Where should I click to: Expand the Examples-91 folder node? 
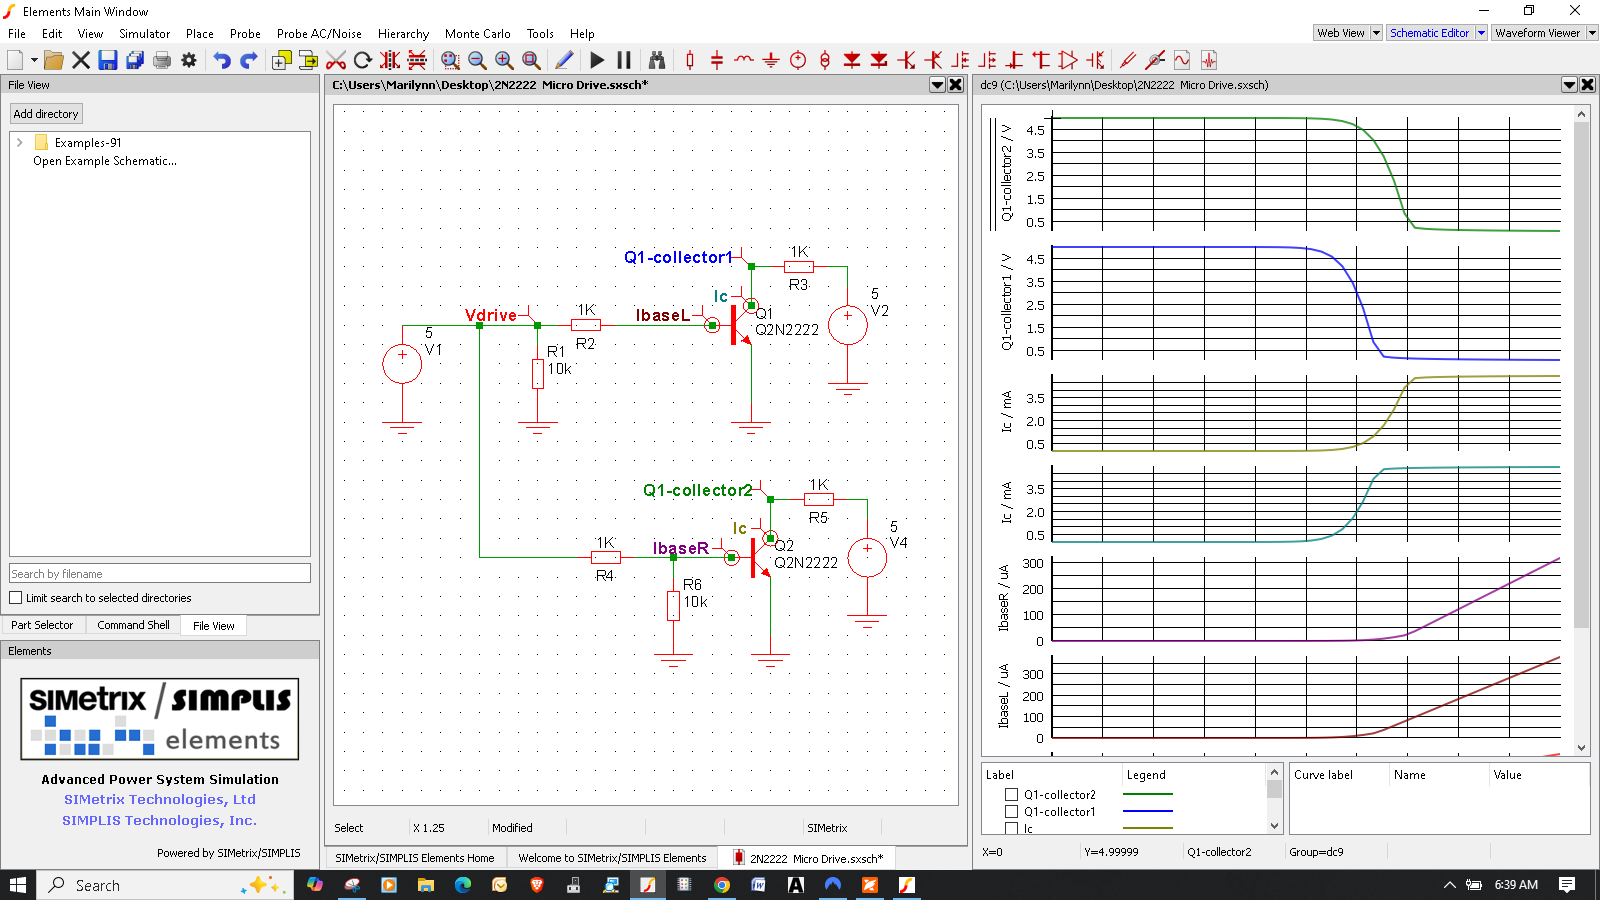tap(20, 143)
